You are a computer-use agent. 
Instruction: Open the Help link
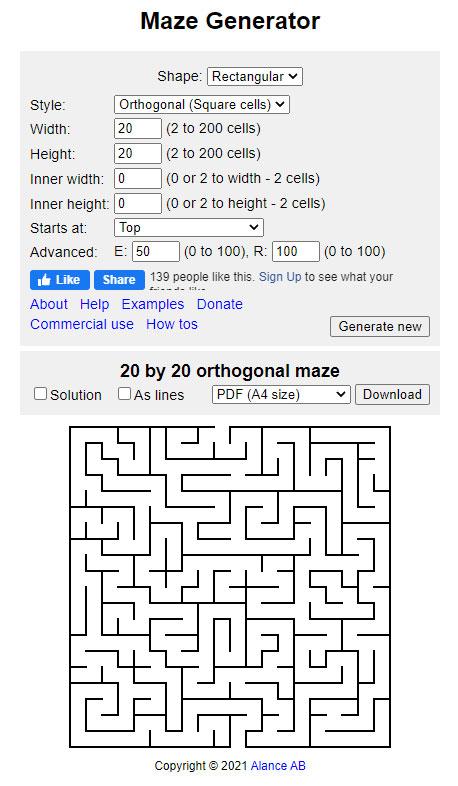click(x=95, y=304)
